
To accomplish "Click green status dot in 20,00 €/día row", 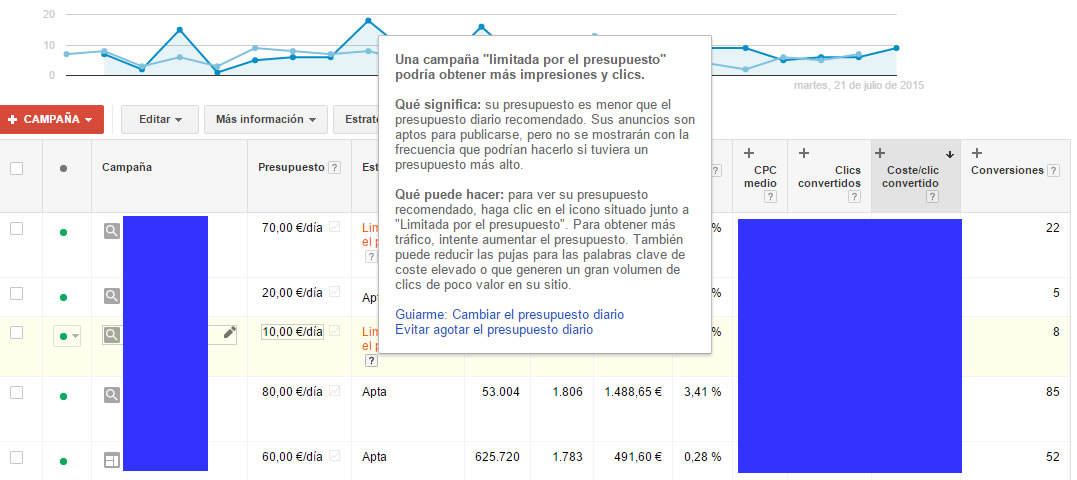I will click(x=63, y=297).
